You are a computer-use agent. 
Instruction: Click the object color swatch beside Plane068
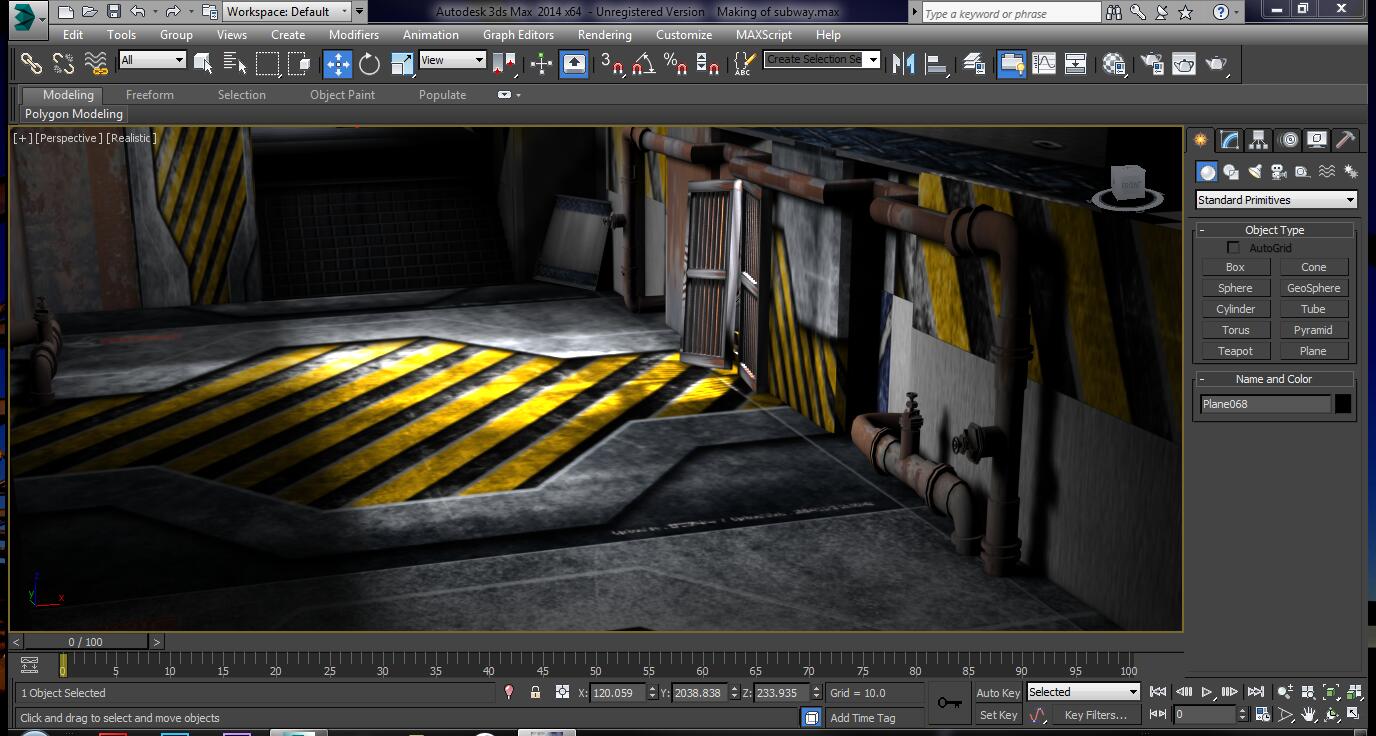pyautogui.click(x=1343, y=404)
